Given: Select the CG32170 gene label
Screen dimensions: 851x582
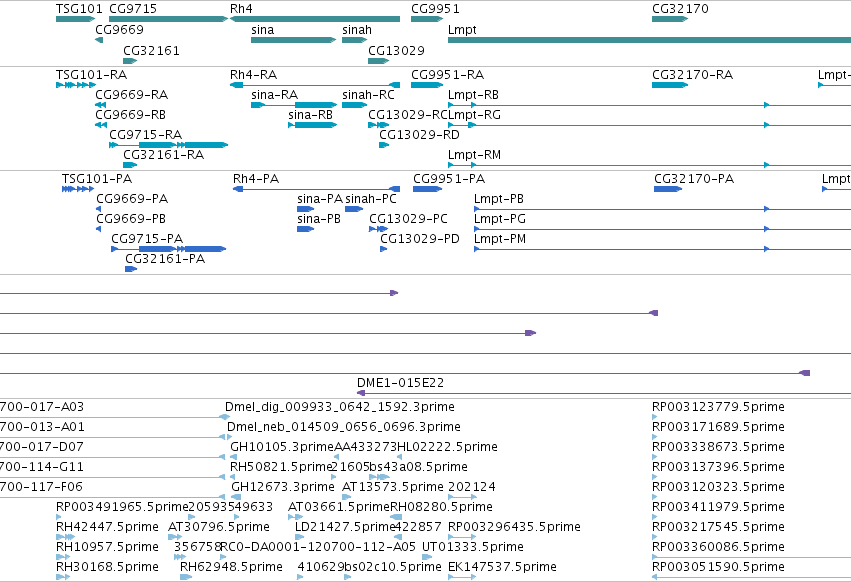Looking at the screenshot, I should click(x=680, y=9).
